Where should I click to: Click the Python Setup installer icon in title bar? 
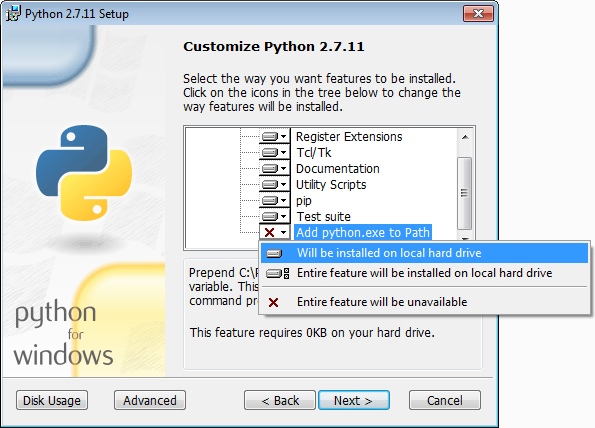tap(13, 14)
